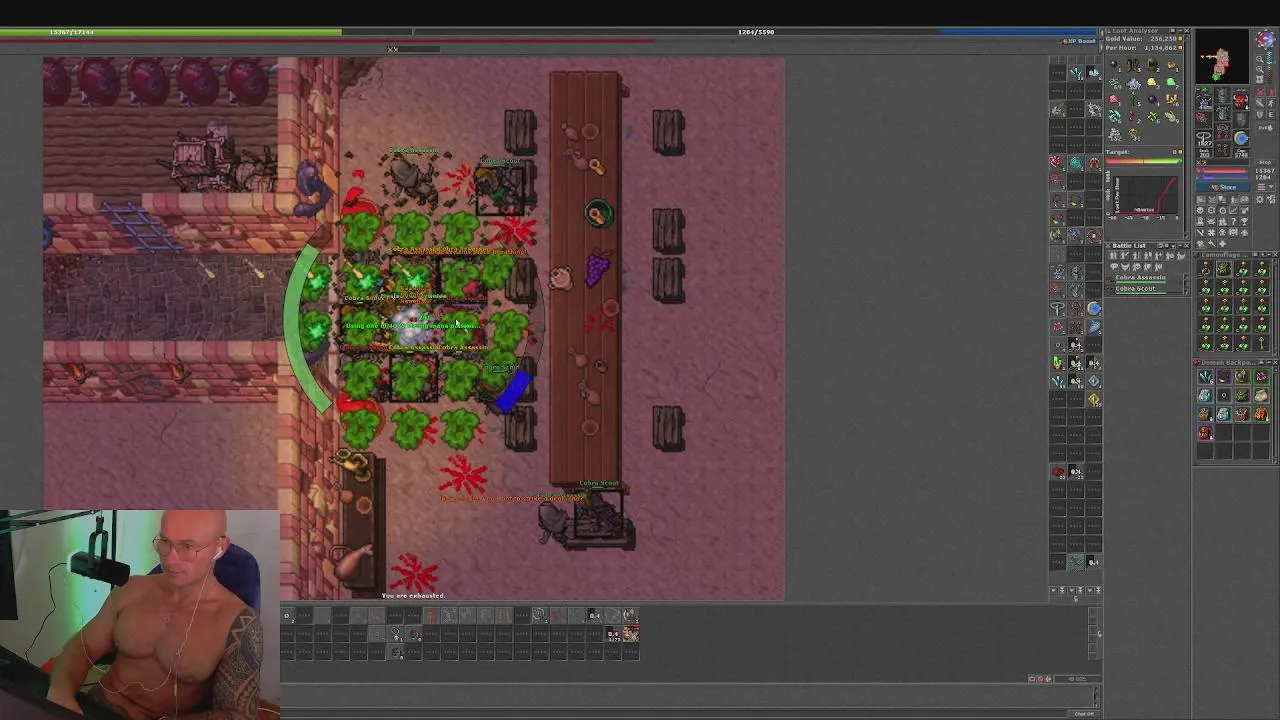Select the purple orb in Loot Analyser
The height and width of the screenshot is (720, 1280).
1153,99
